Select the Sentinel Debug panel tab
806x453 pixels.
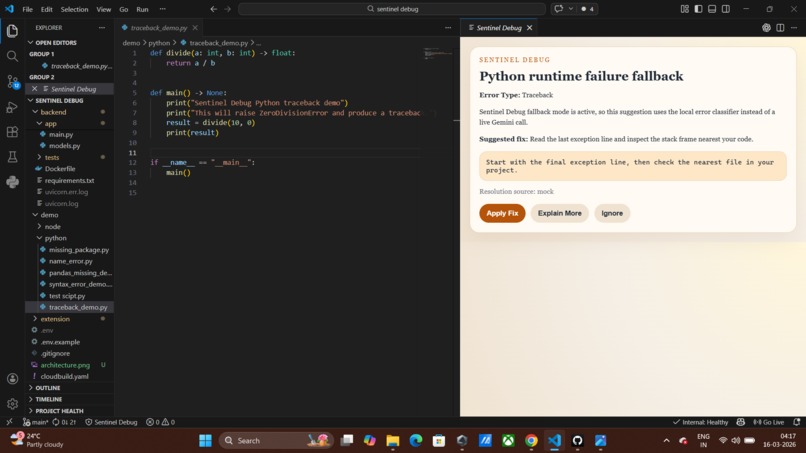[x=499, y=28]
